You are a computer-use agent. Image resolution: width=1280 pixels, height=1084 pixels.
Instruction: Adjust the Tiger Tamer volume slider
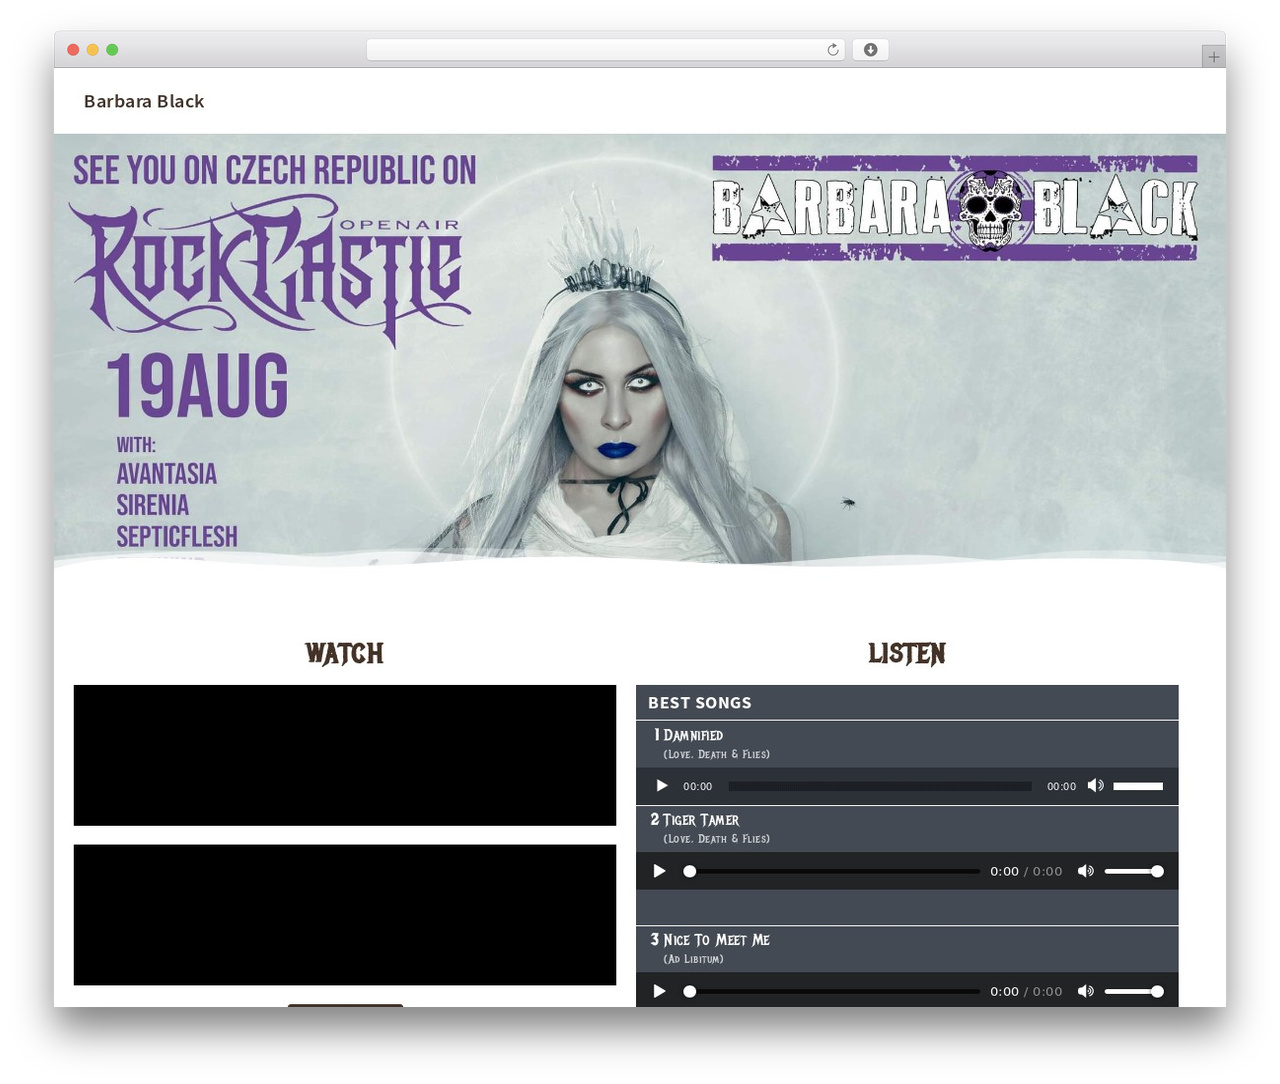1134,871
